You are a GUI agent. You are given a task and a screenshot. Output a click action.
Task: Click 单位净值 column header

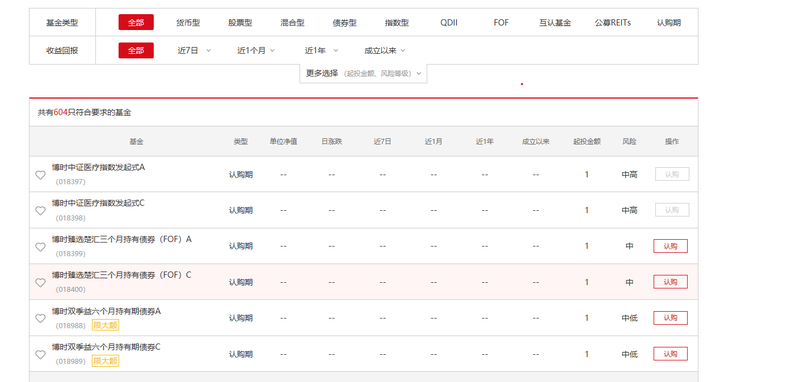(284, 142)
